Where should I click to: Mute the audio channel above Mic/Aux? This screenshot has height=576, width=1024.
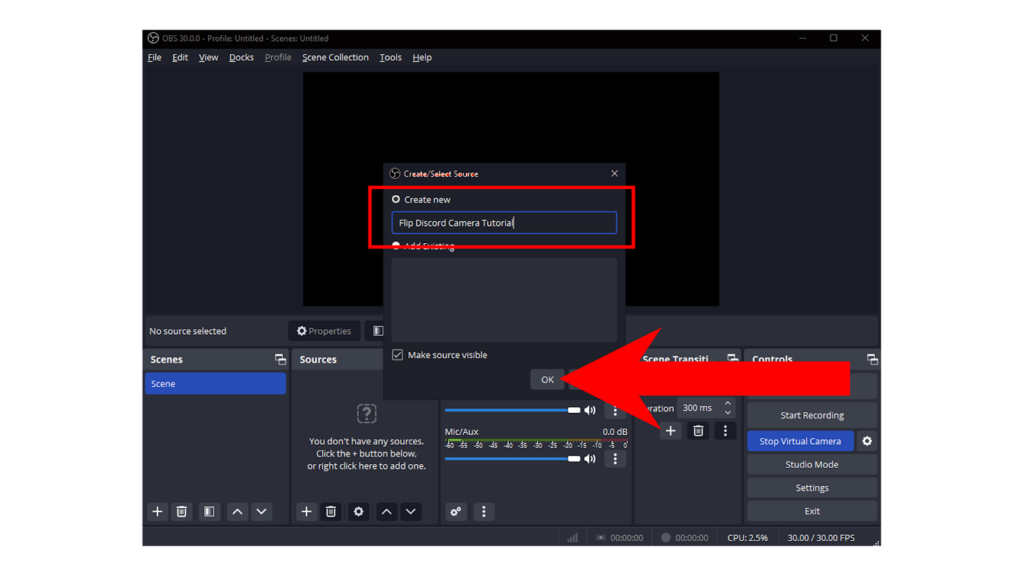click(x=590, y=410)
